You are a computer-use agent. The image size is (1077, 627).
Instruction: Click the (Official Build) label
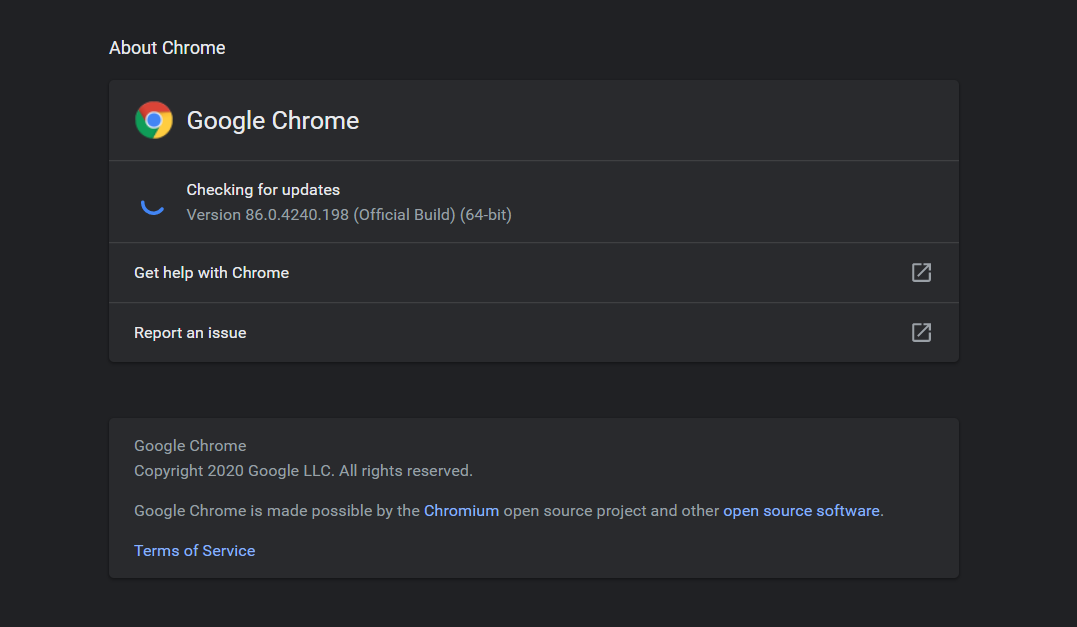coord(405,215)
